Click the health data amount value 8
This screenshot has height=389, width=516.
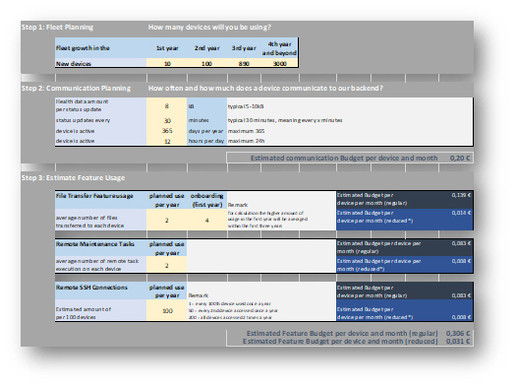click(x=167, y=106)
